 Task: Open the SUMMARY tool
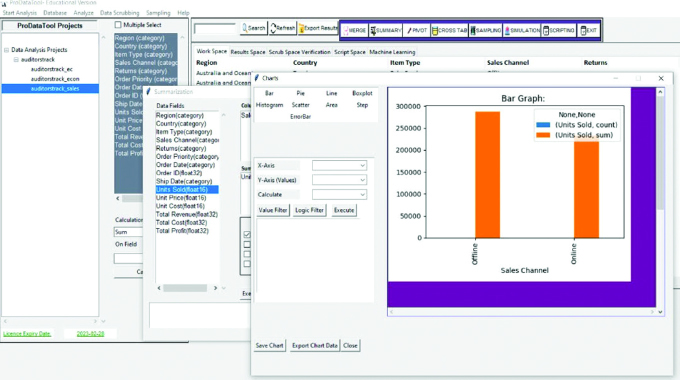386,30
